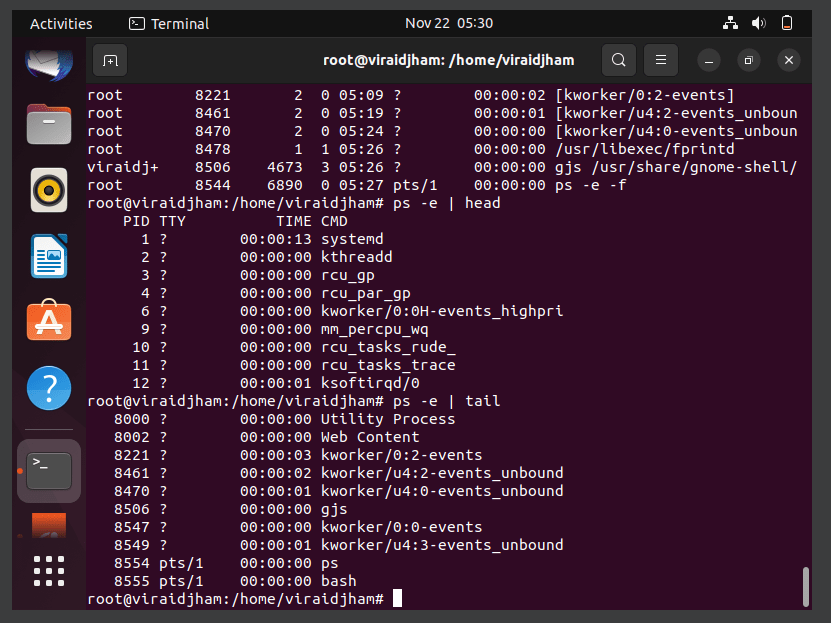Screen dimensions: 831x623
Task: Restore the terminal window size
Action: pos(748,60)
